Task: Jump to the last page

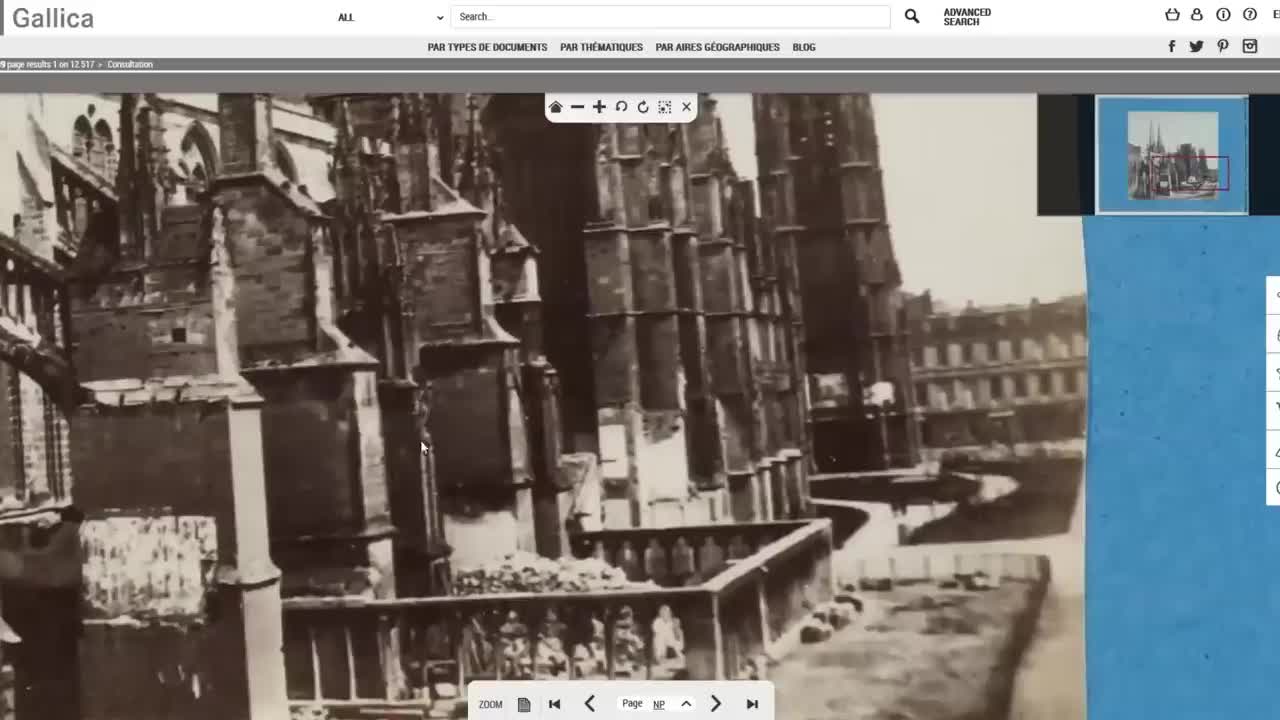Action: coord(752,704)
